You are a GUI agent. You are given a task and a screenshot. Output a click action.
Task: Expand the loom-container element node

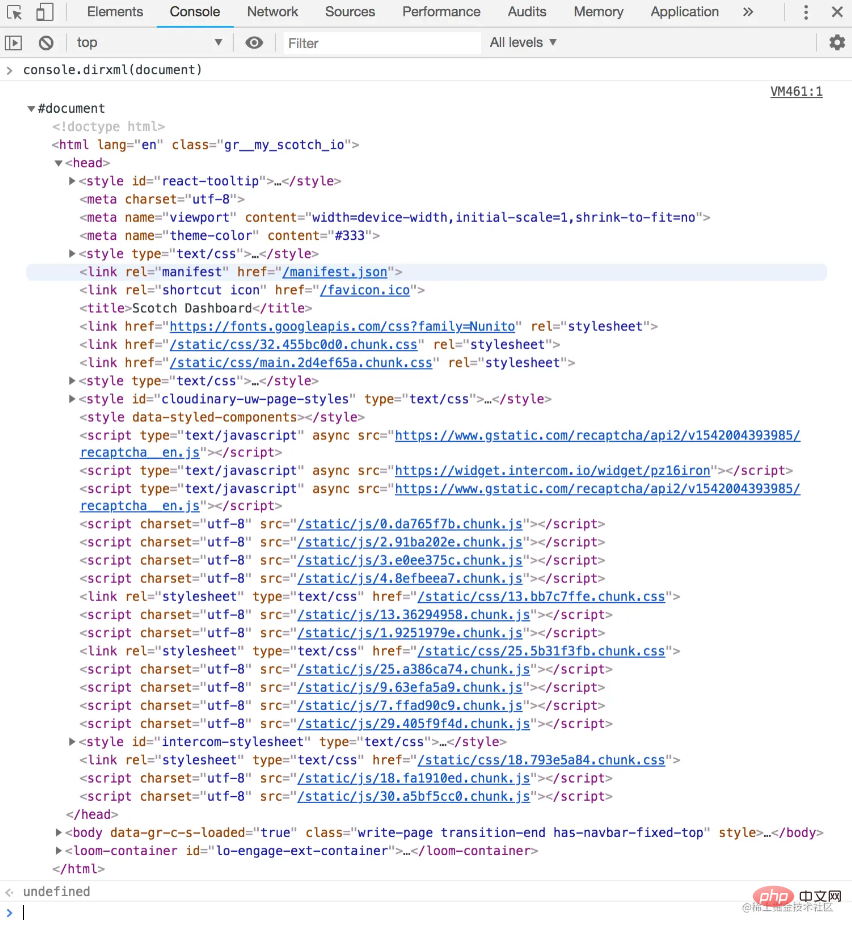(x=58, y=851)
